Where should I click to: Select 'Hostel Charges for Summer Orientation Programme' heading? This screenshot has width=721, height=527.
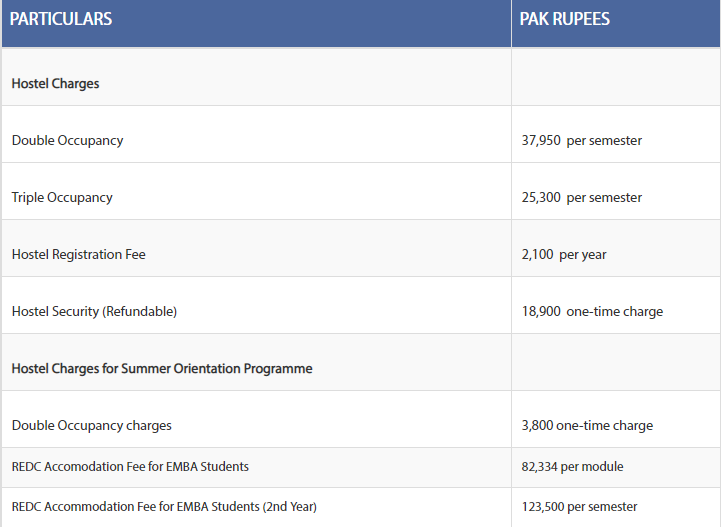[x=162, y=369]
